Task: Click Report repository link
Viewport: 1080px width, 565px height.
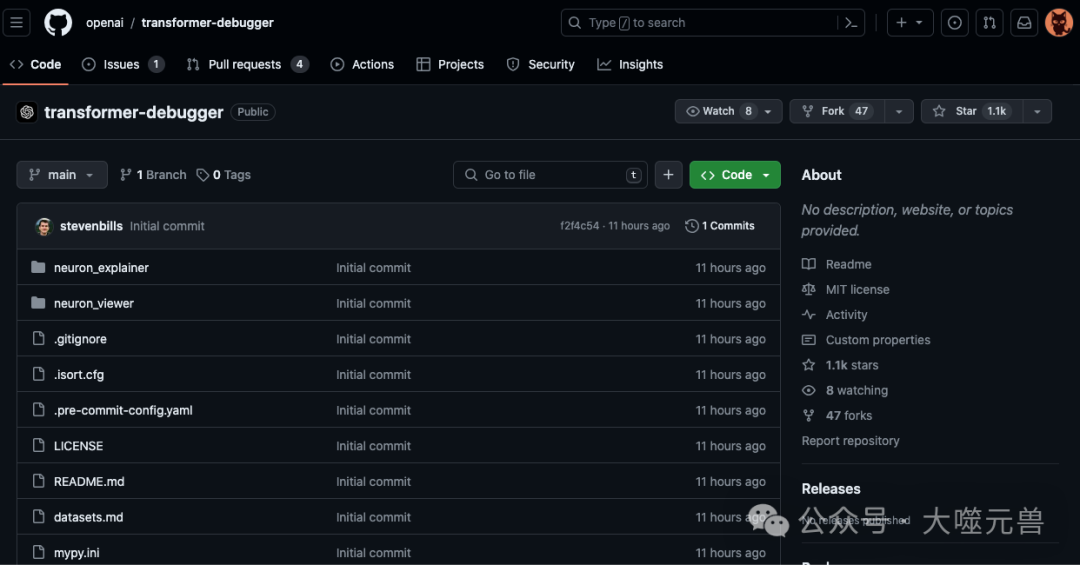Action: 851,441
